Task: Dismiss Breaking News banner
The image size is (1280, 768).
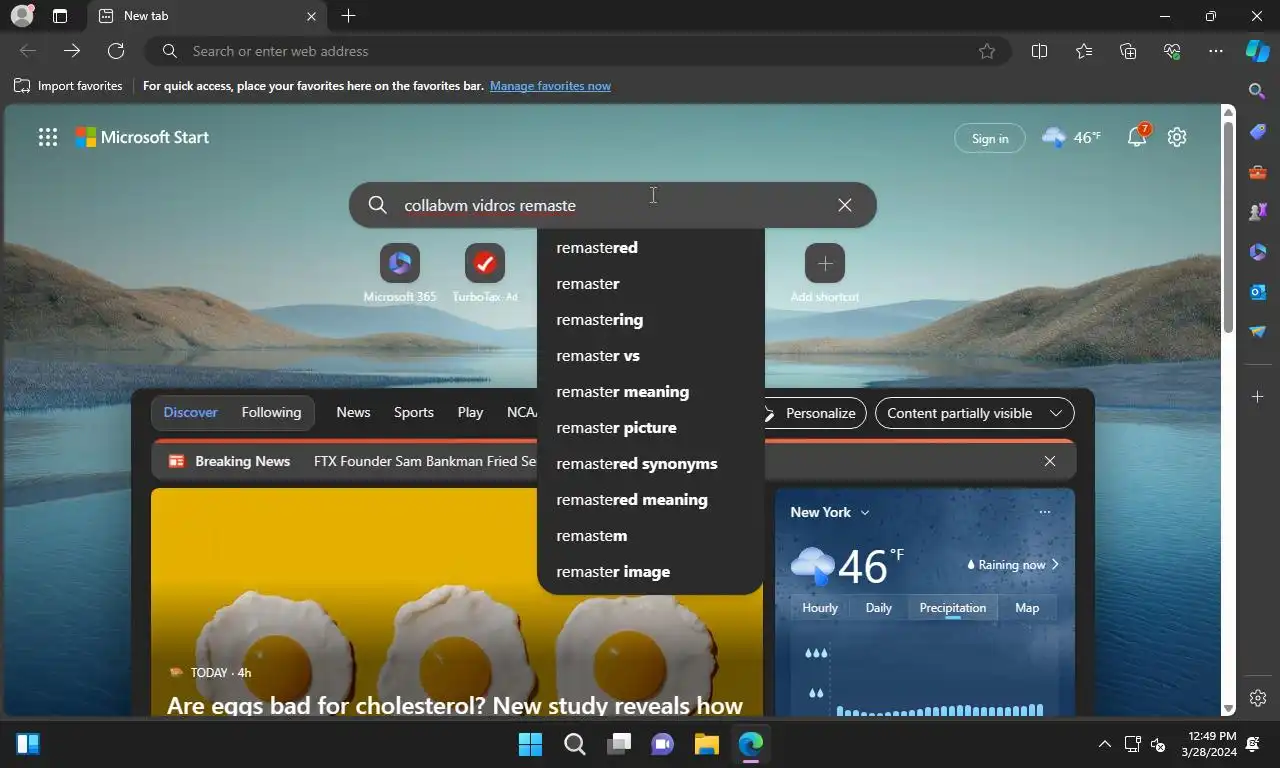Action: [1050, 461]
